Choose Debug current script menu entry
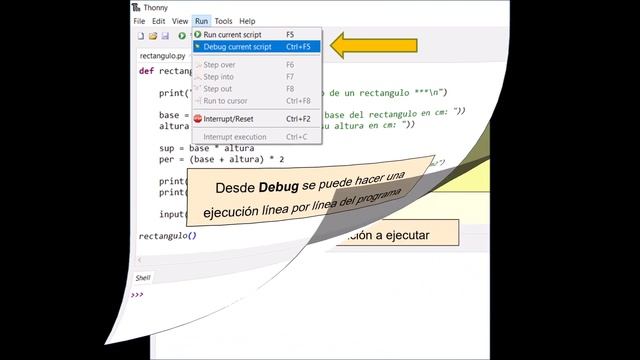 click(257, 47)
